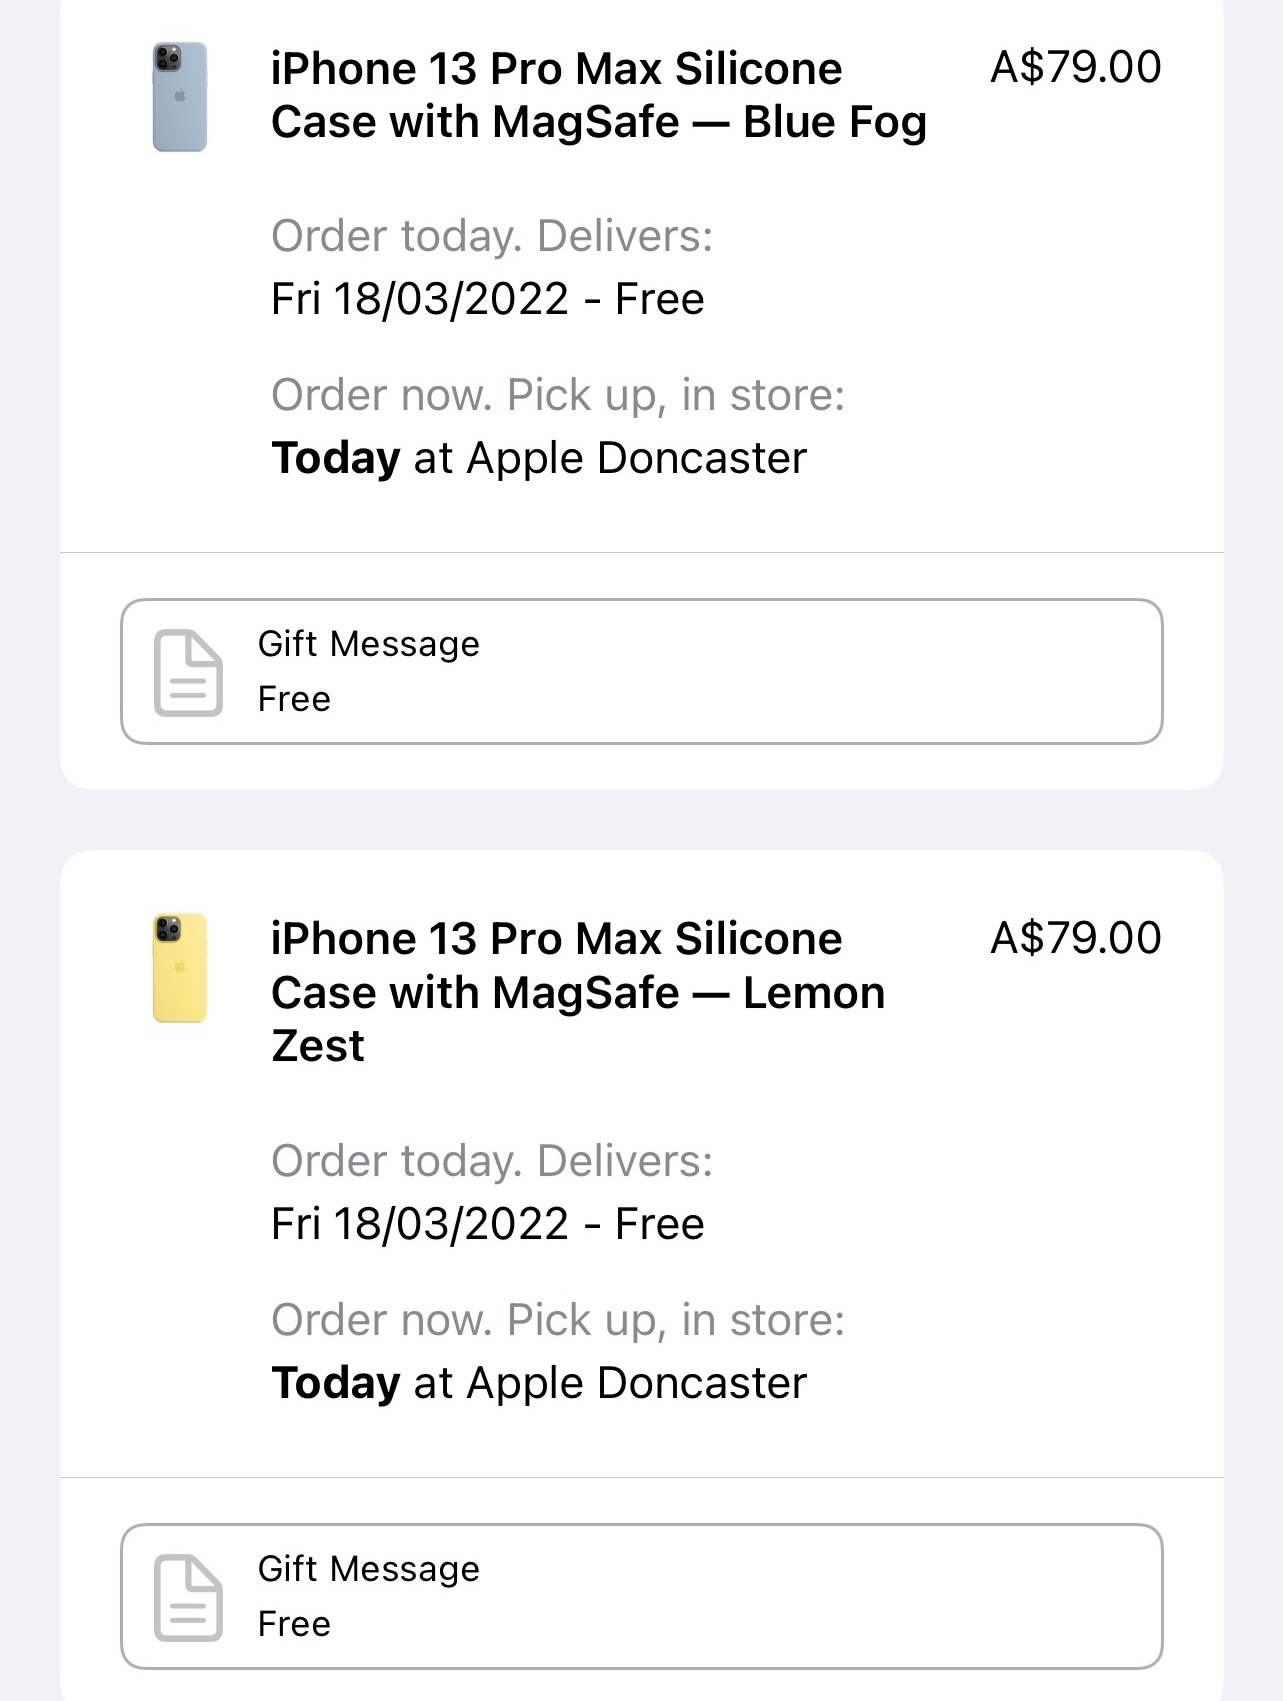1283x1701 pixels.
Task: Click the document icon in Lemon Zest's Gift Message box
Action: (x=188, y=1597)
